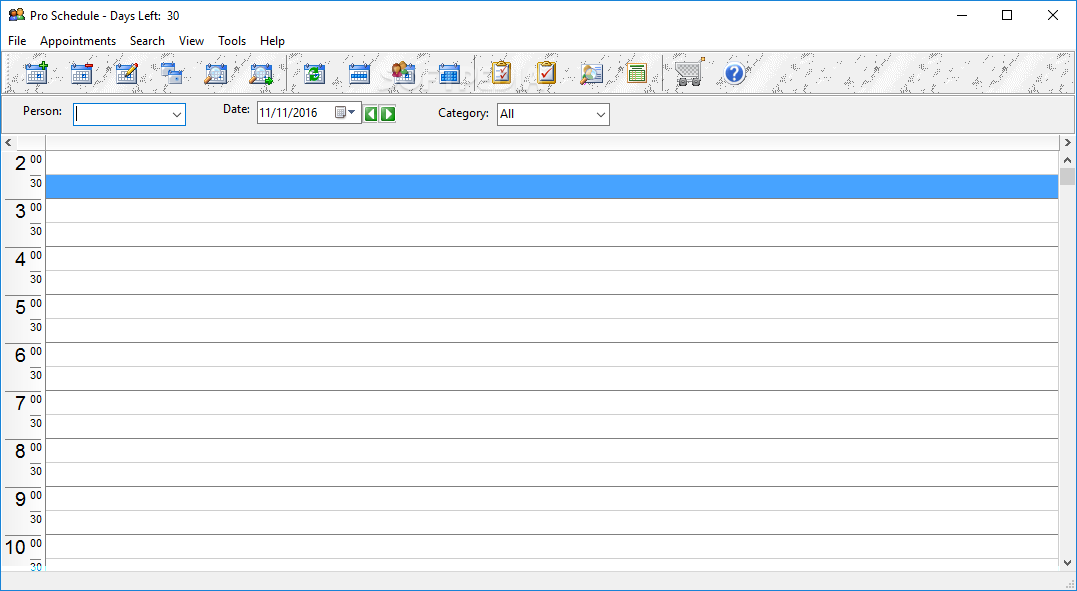Open the Search menu
The height and width of the screenshot is (591, 1077).
(x=147, y=41)
